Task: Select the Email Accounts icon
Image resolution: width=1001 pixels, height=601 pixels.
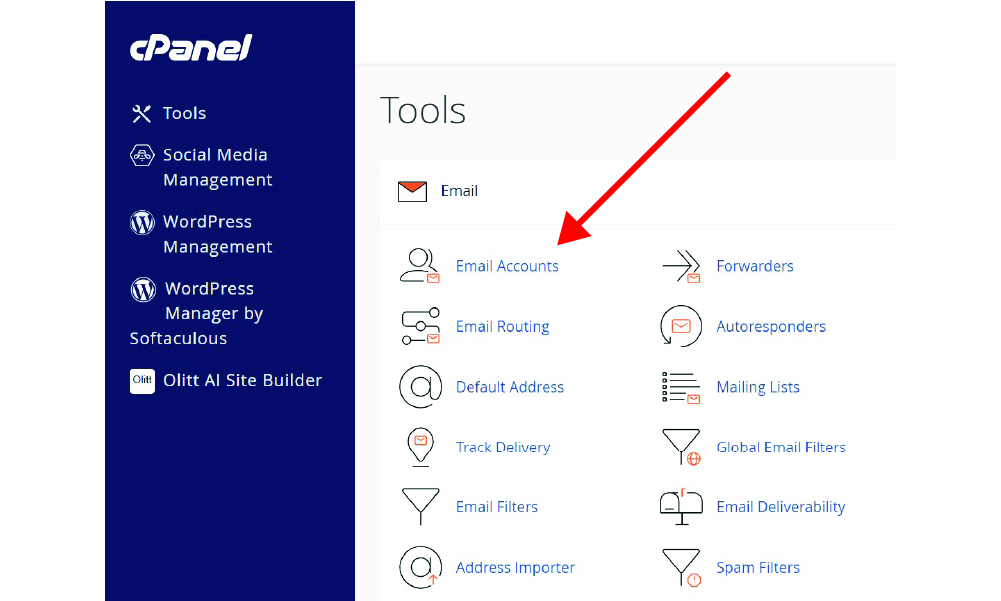Action: tap(420, 266)
